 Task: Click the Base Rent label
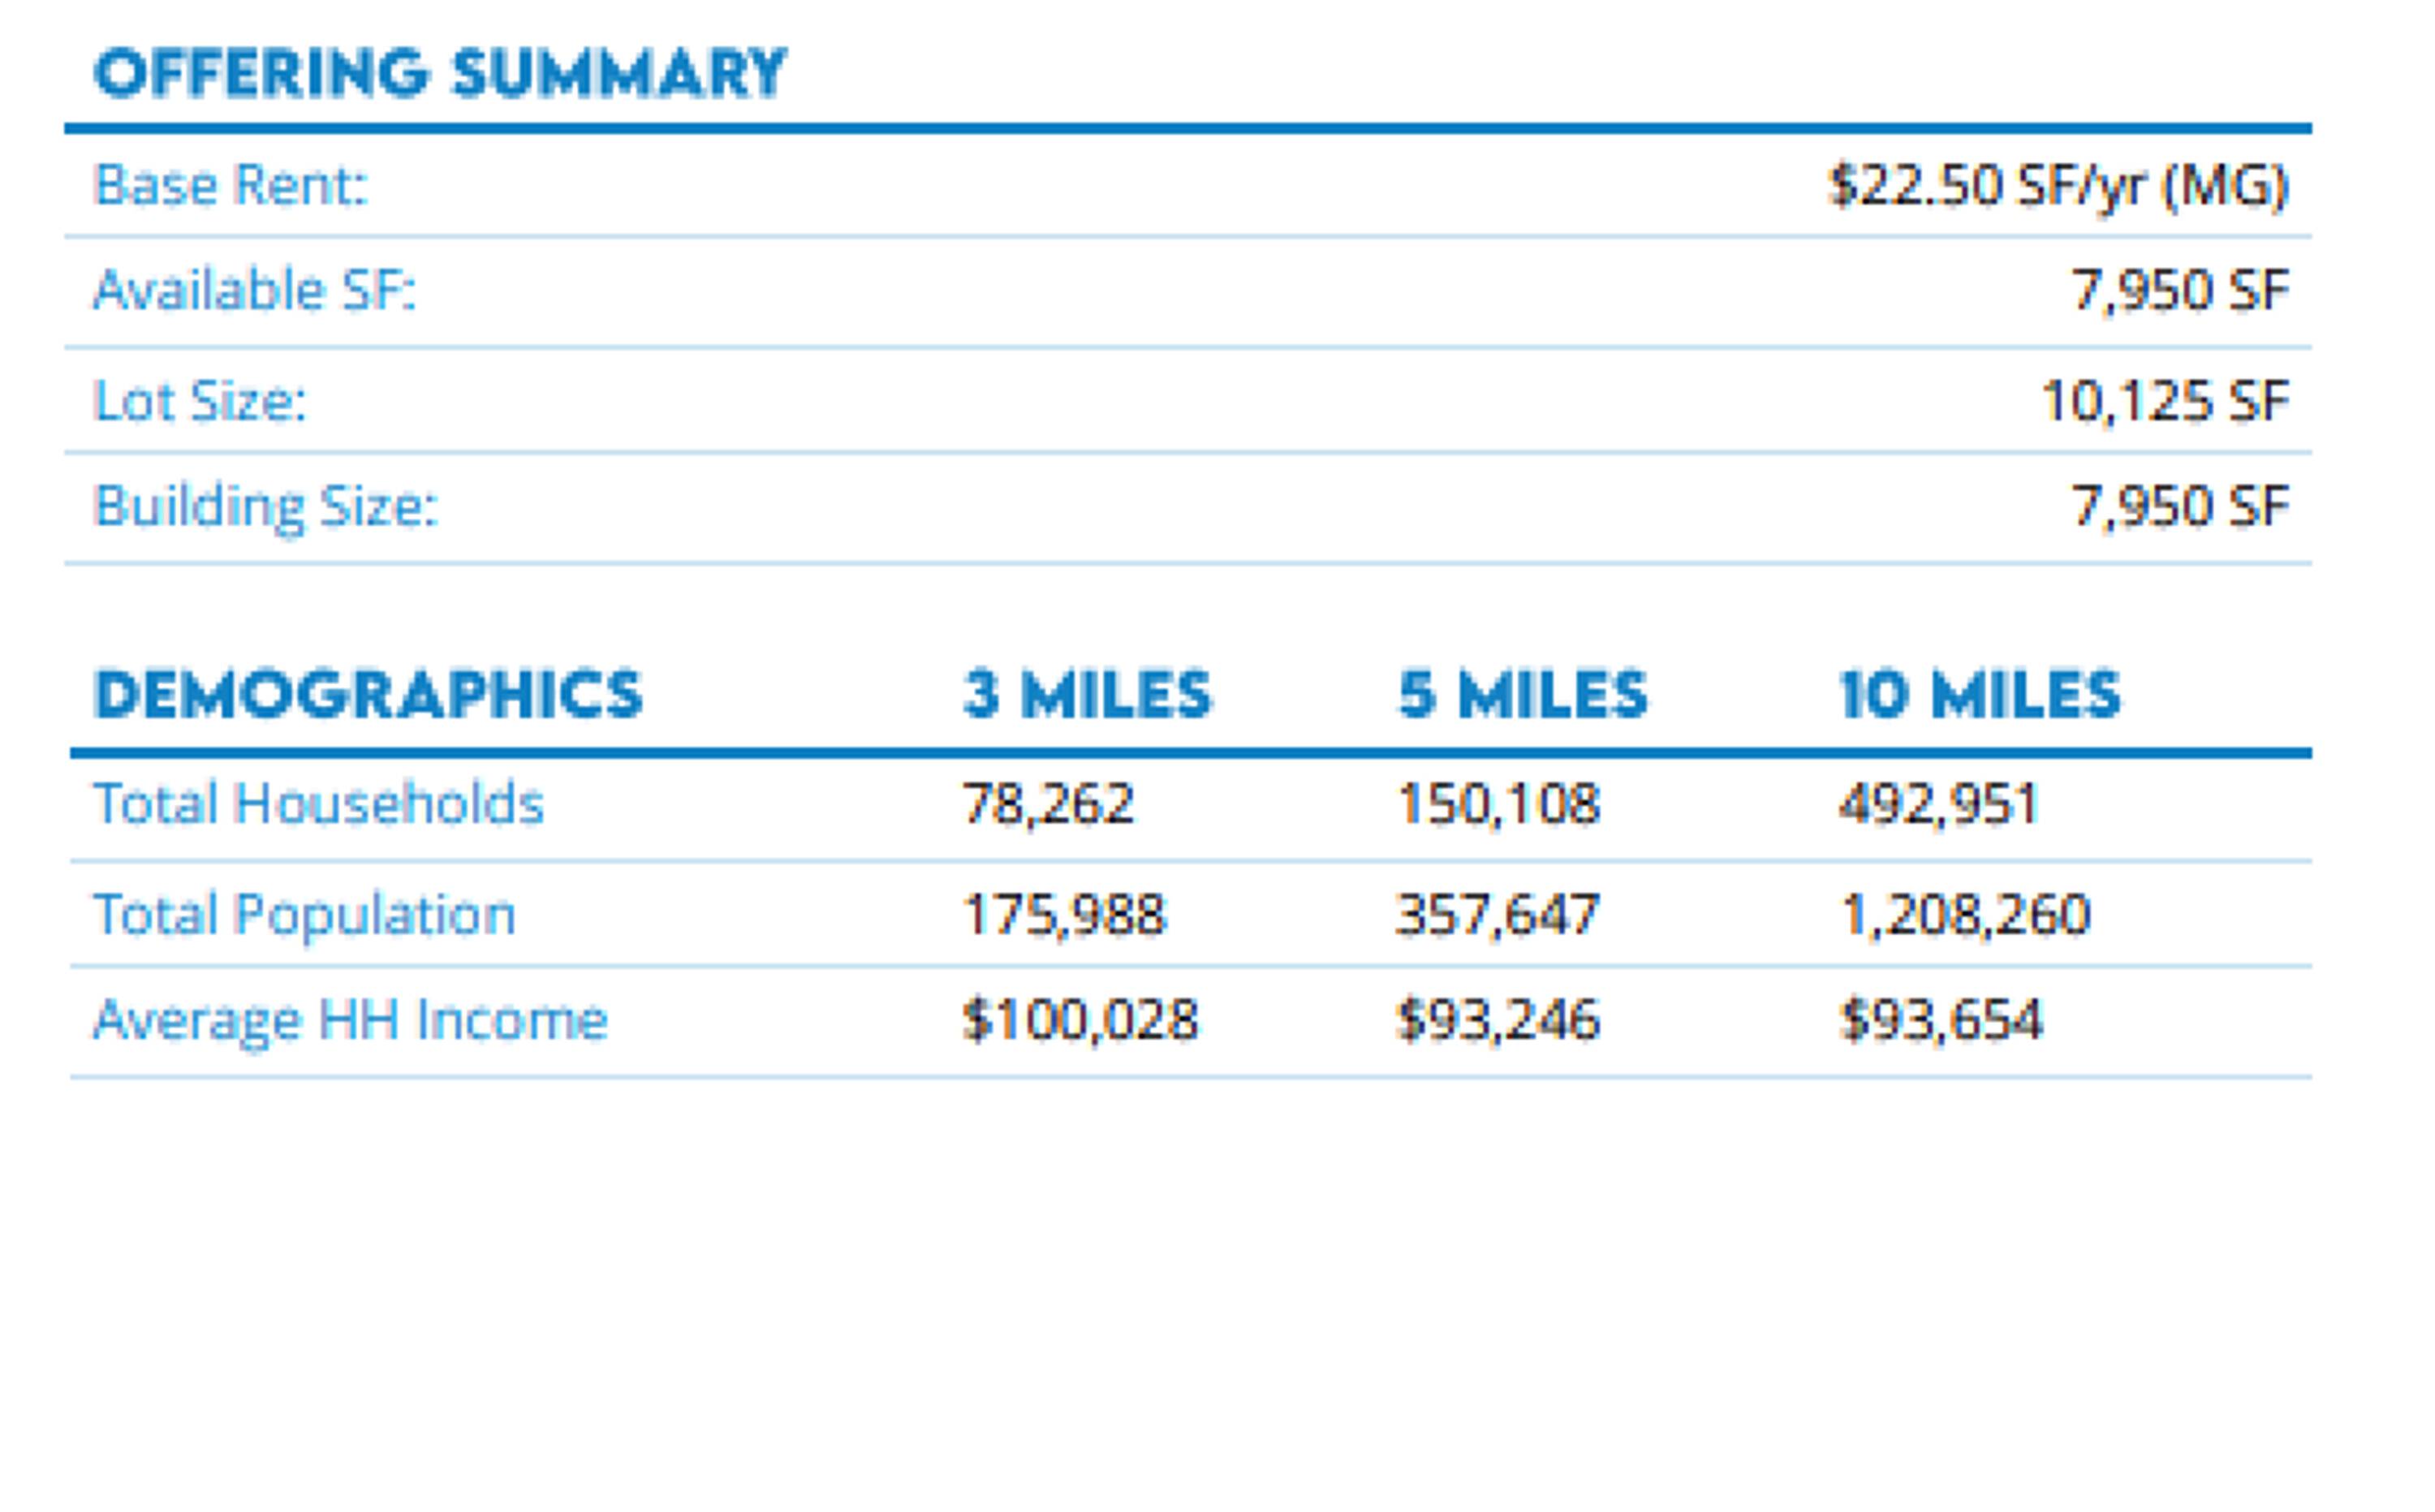point(231,185)
